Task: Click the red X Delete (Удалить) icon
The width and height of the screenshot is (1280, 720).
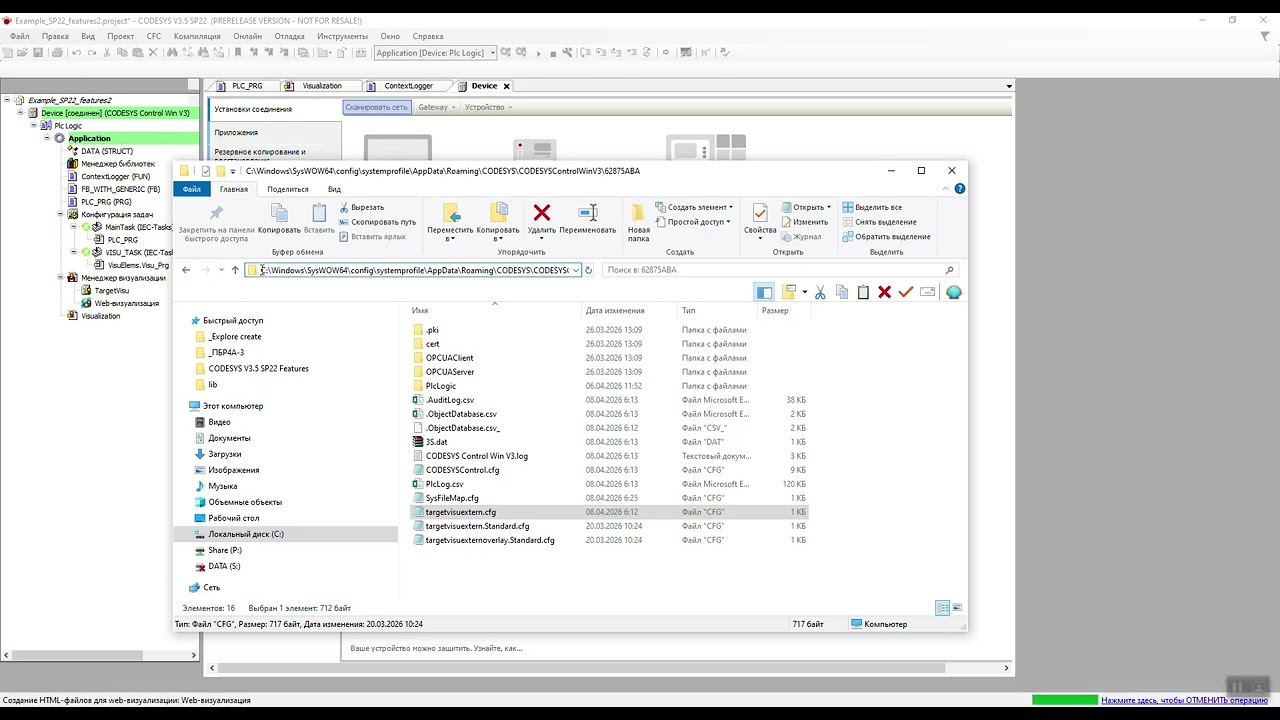Action: click(x=542, y=212)
